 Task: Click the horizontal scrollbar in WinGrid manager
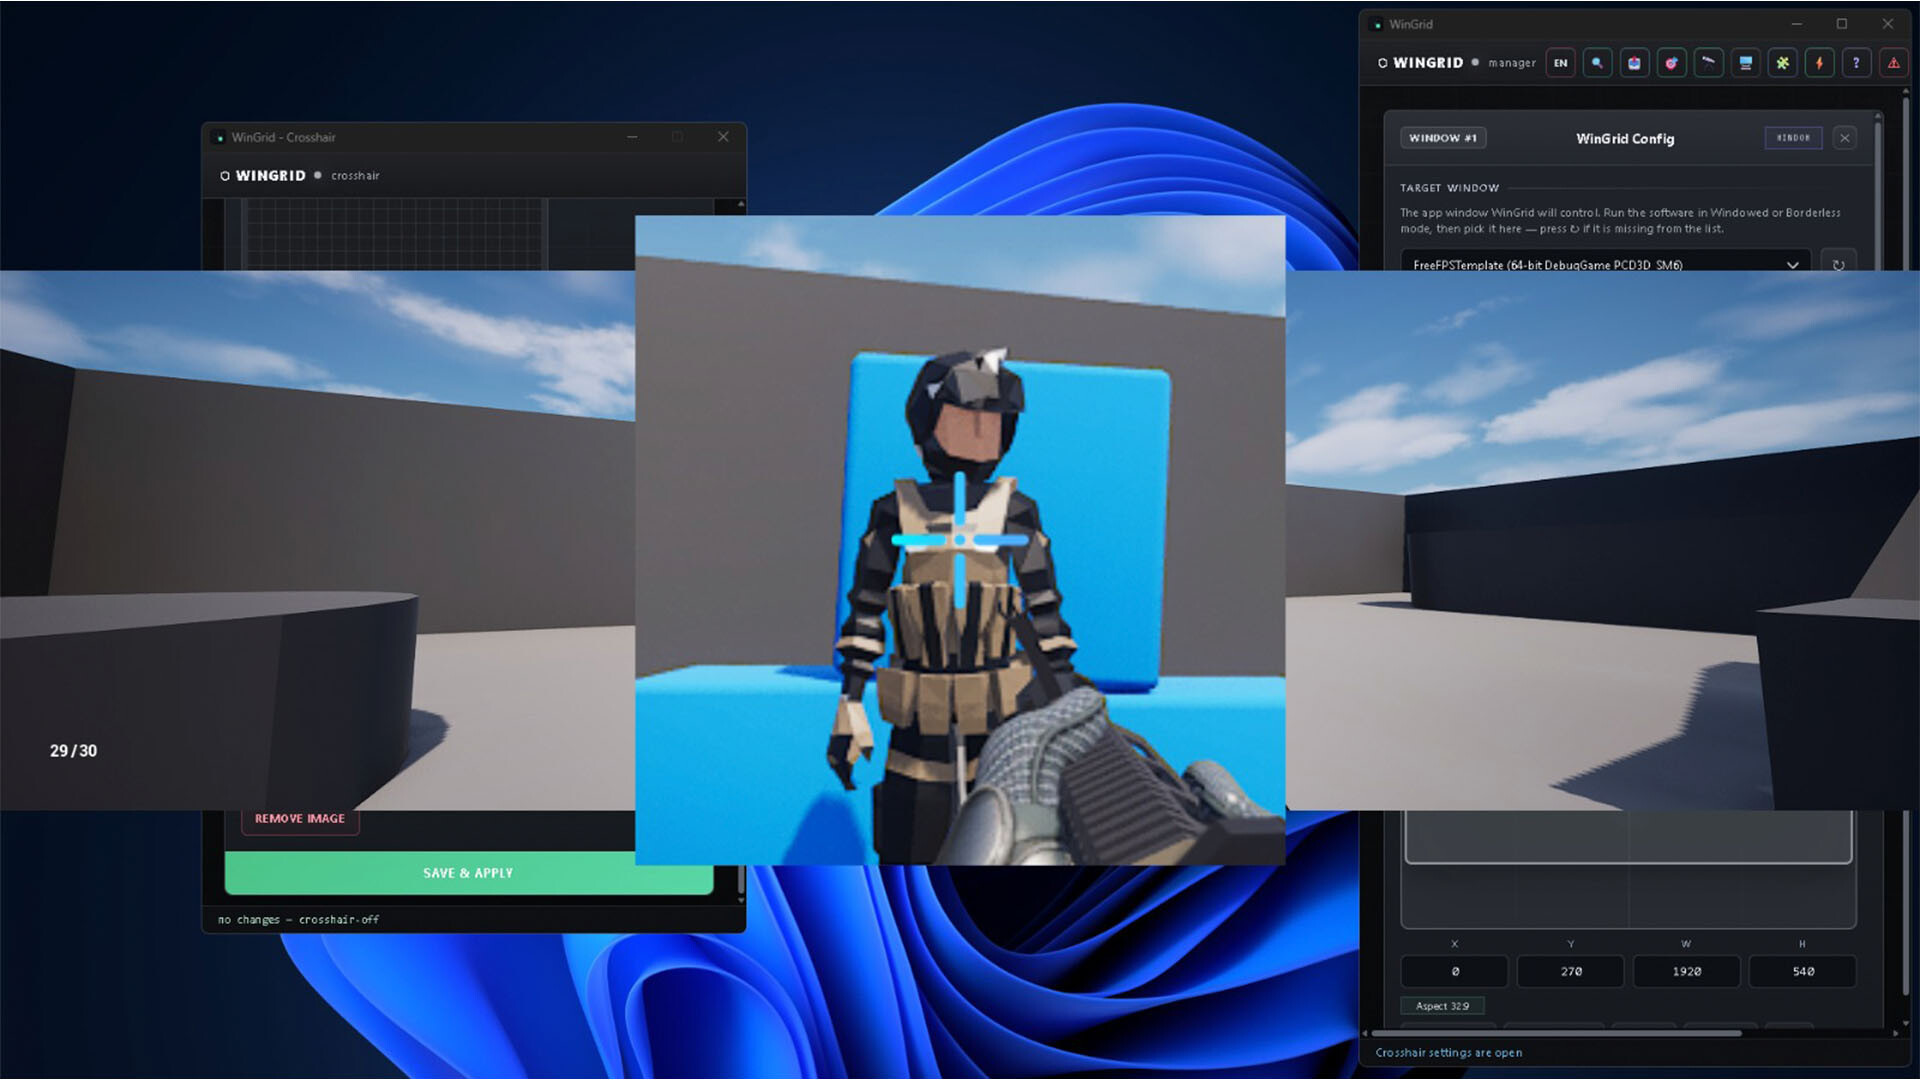(x=1556, y=1033)
